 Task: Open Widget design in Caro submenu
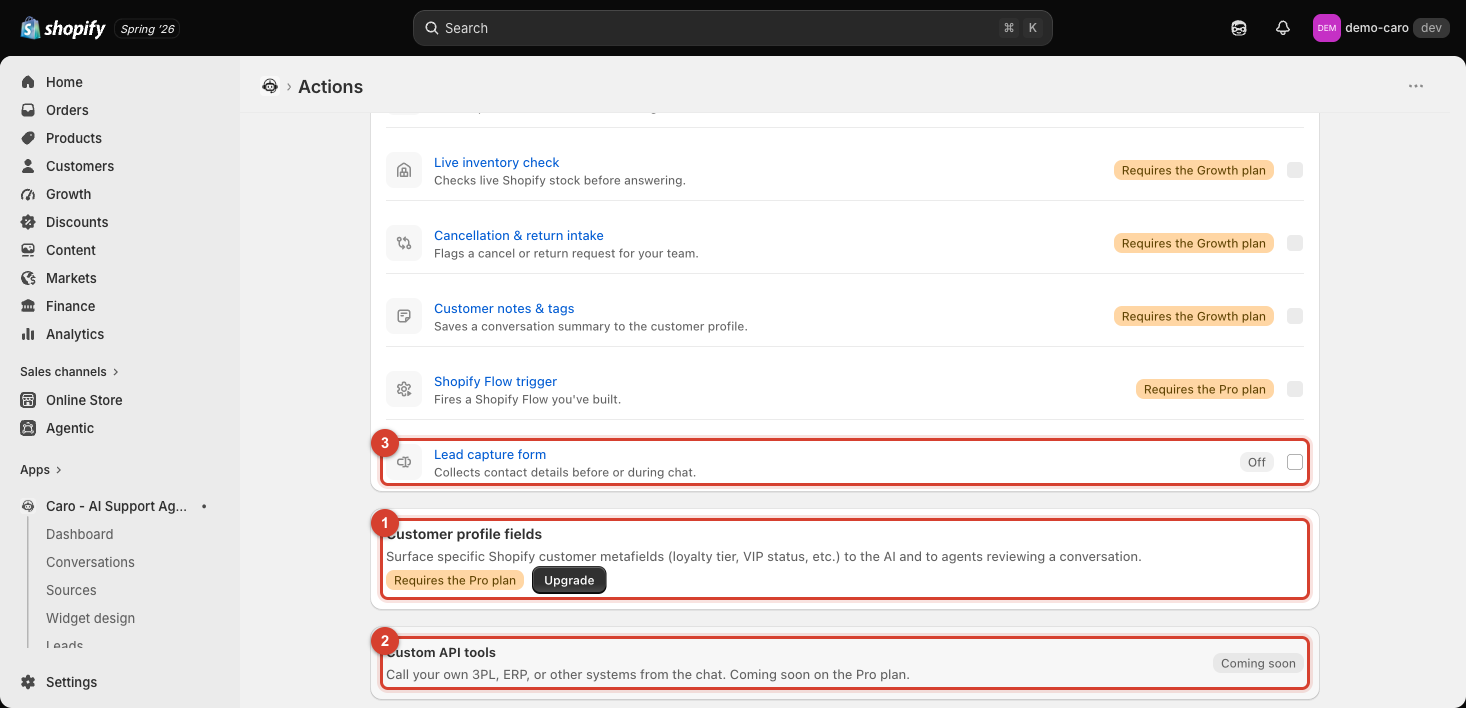click(90, 618)
